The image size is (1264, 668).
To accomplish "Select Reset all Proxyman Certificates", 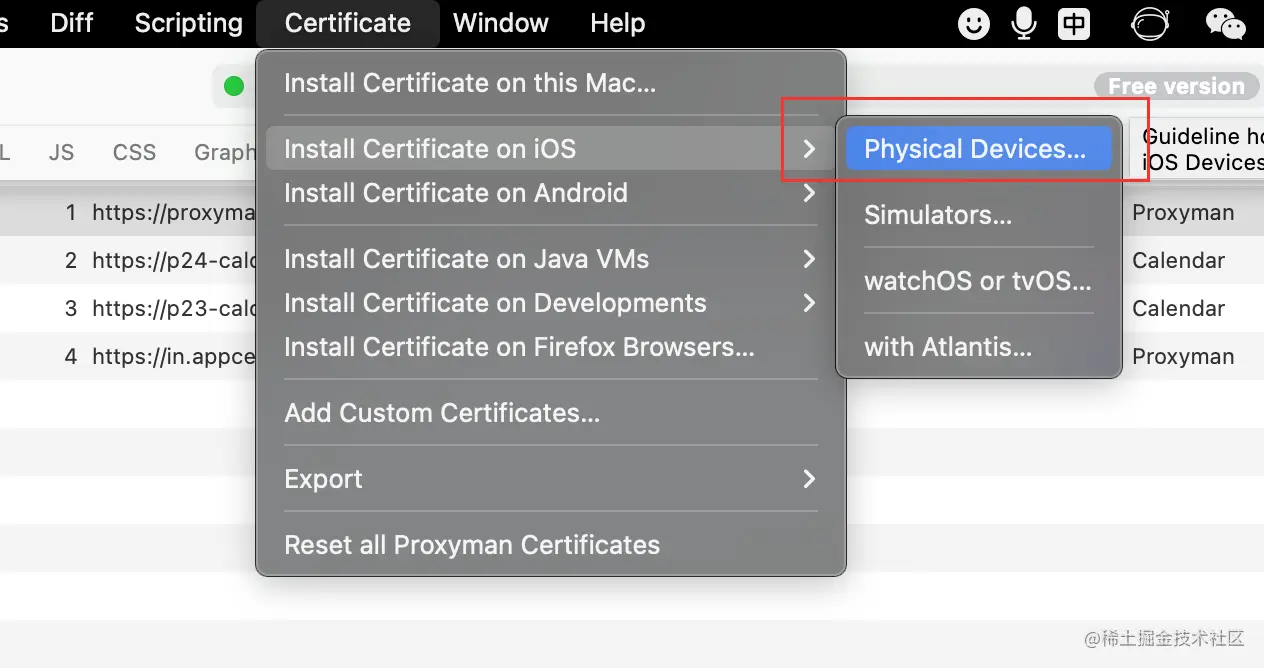I will (472, 545).
